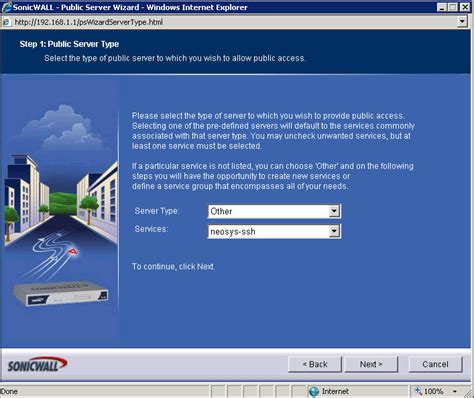Screen dimensions: 474x398
Task: Open the Services dropdown showing neosys-ssh
Action: (x=274, y=231)
